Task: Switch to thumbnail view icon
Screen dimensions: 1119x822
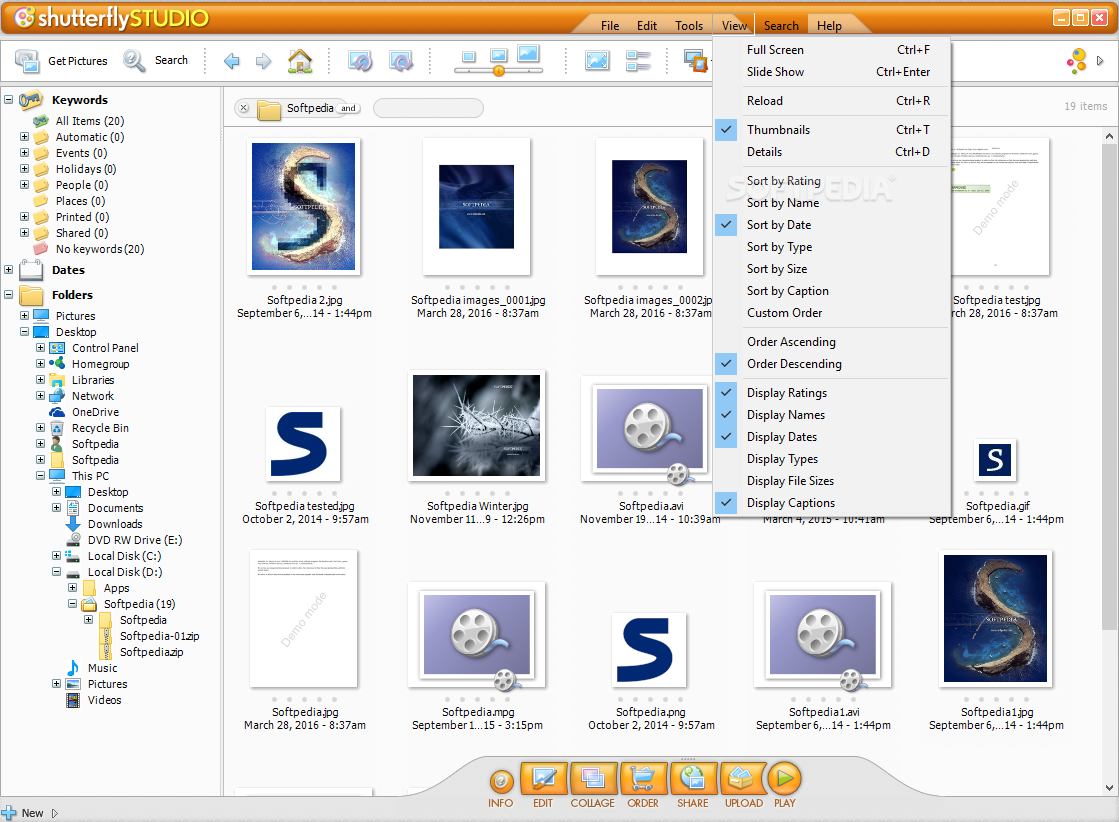Action: pos(597,61)
